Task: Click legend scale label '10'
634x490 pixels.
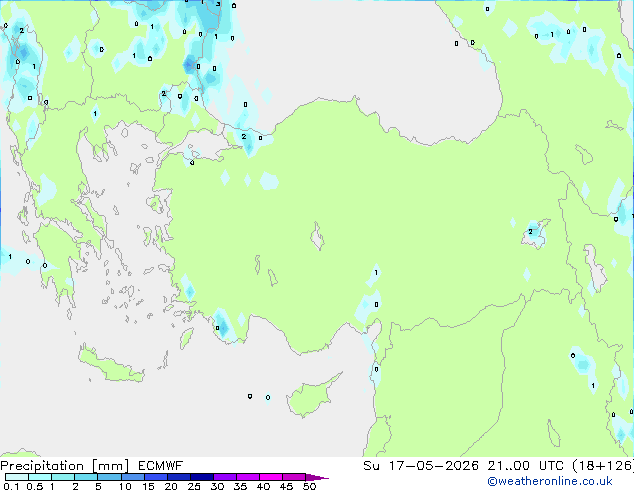Action: [125, 486]
